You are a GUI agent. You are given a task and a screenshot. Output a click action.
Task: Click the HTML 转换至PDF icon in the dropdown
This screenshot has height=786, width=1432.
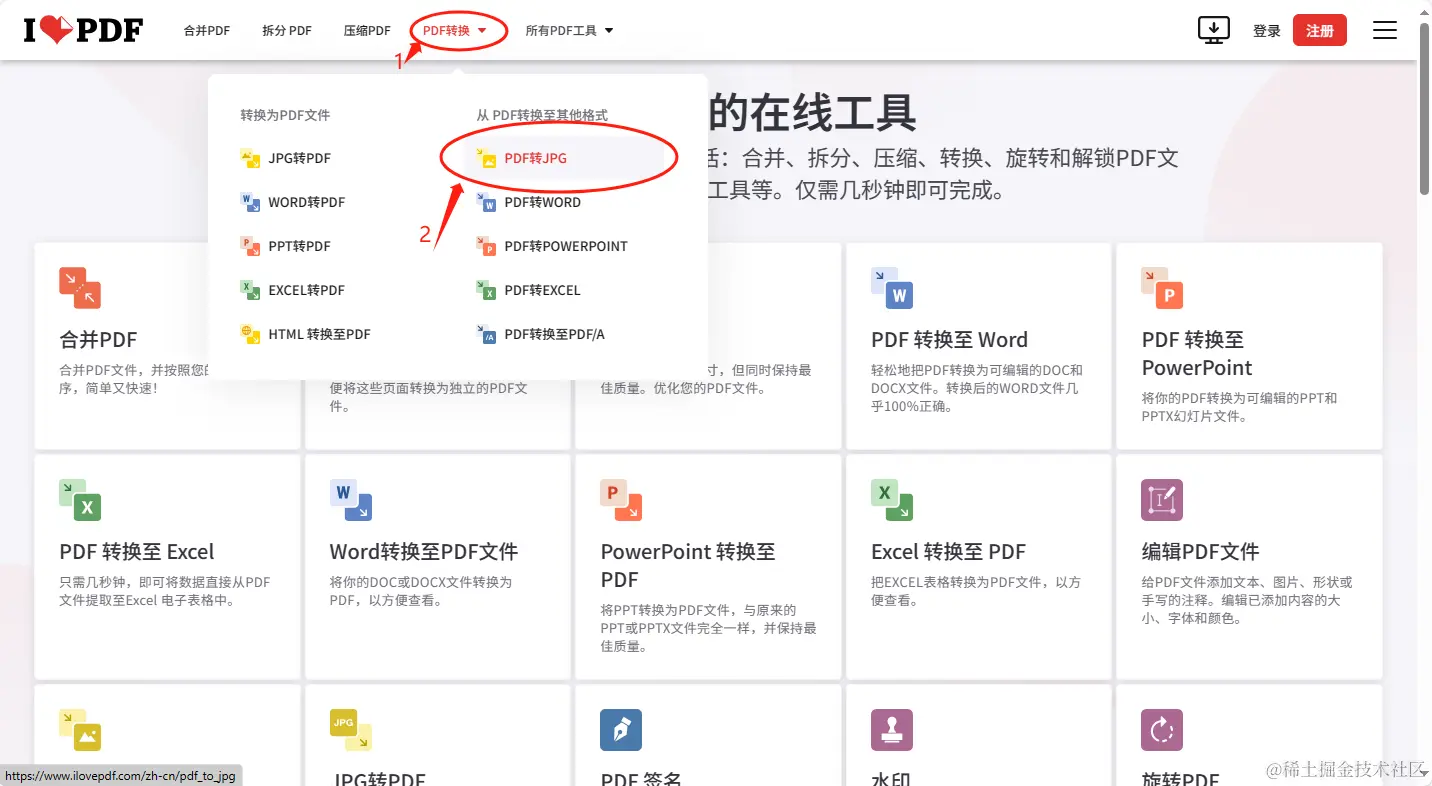(x=250, y=334)
